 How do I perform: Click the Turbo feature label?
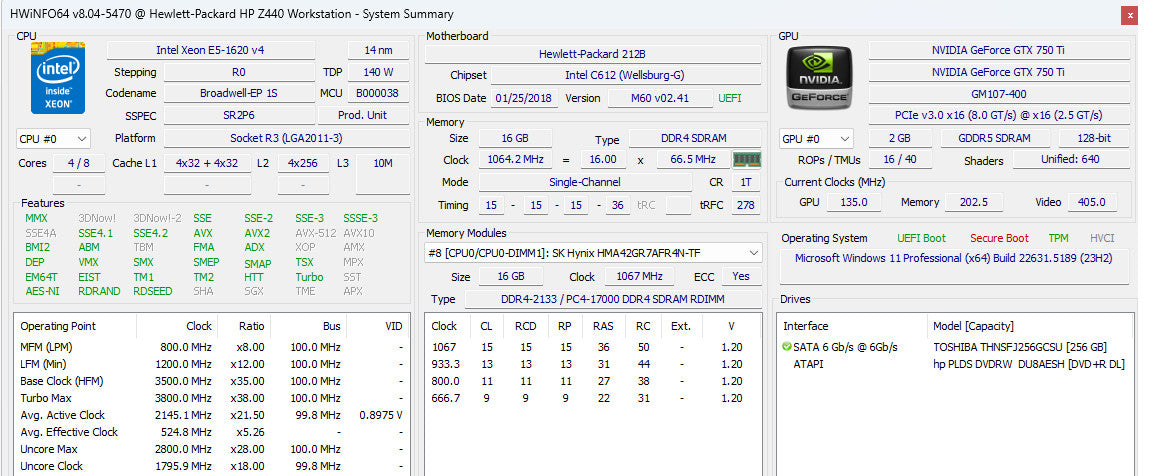[309, 277]
